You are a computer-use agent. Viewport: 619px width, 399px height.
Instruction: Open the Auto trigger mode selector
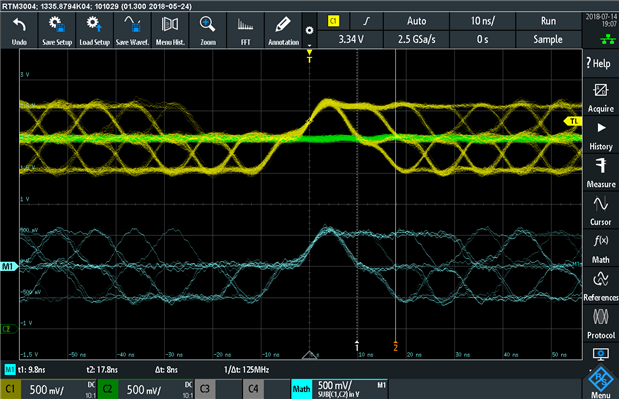pyautogui.click(x=416, y=21)
